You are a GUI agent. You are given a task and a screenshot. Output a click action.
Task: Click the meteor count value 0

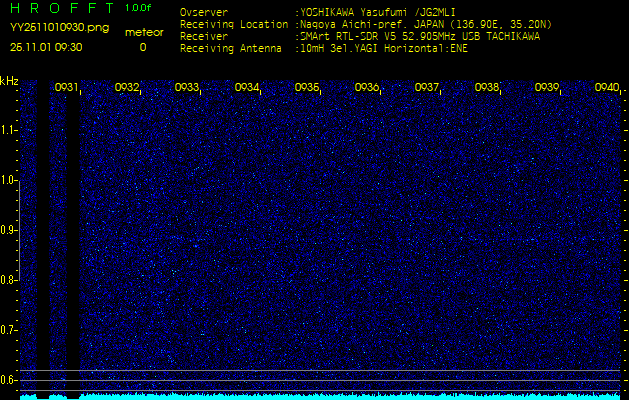142,47
